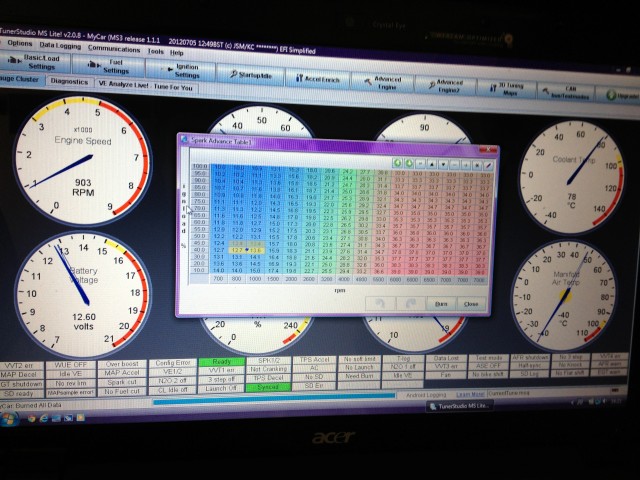Click the plus increase-by icon in table toolbar

tap(466, 166)
